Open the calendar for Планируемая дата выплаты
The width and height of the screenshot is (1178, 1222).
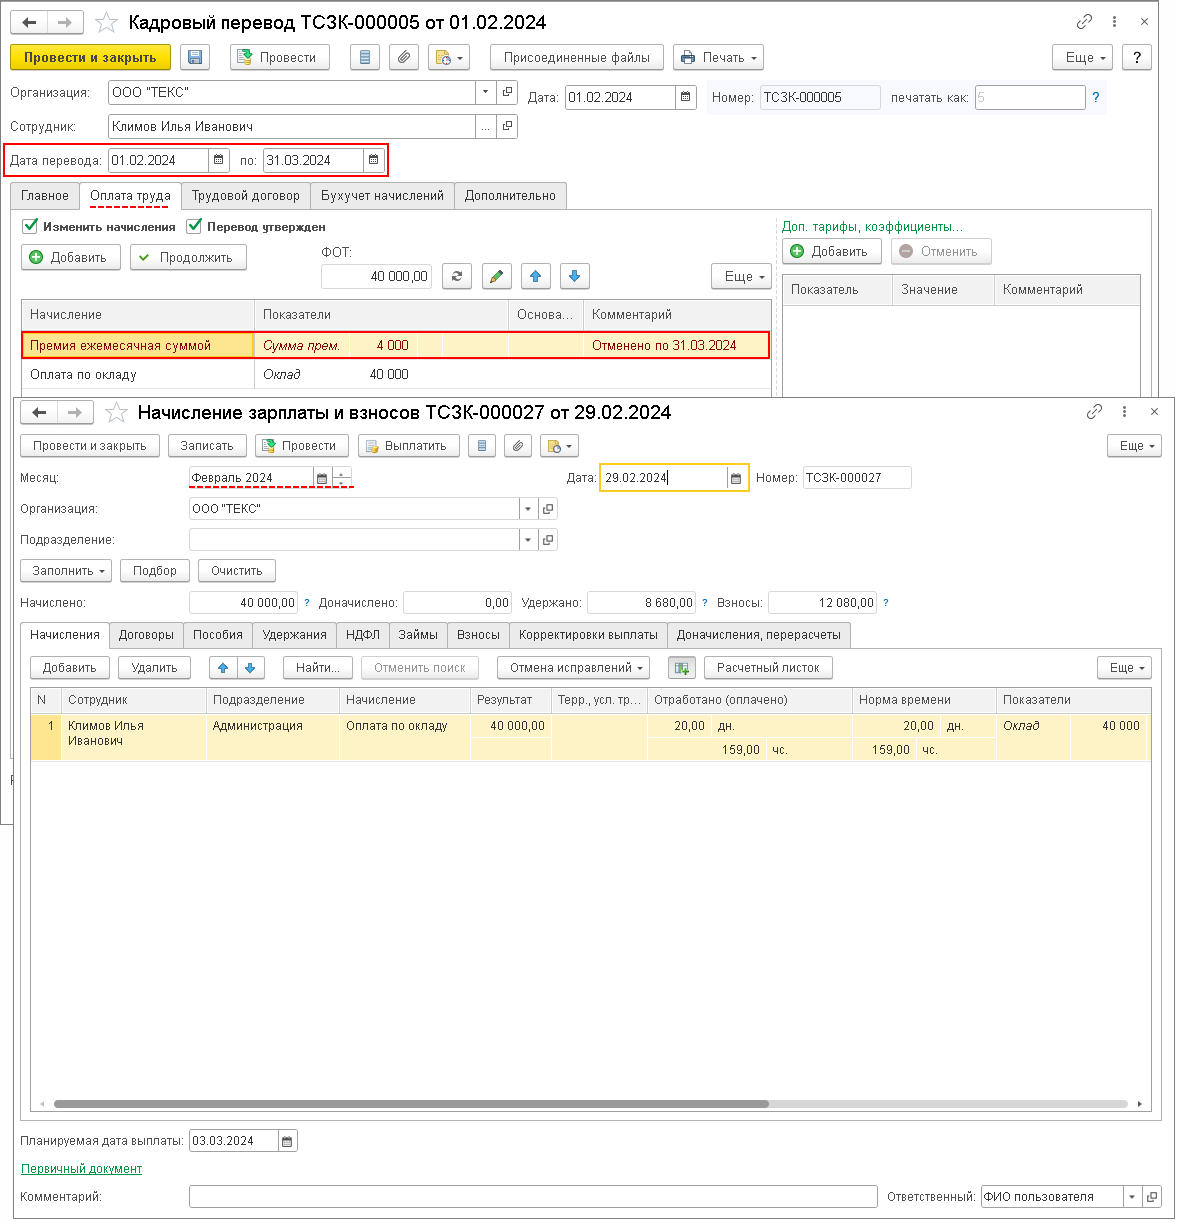(x=287, y=1141)
